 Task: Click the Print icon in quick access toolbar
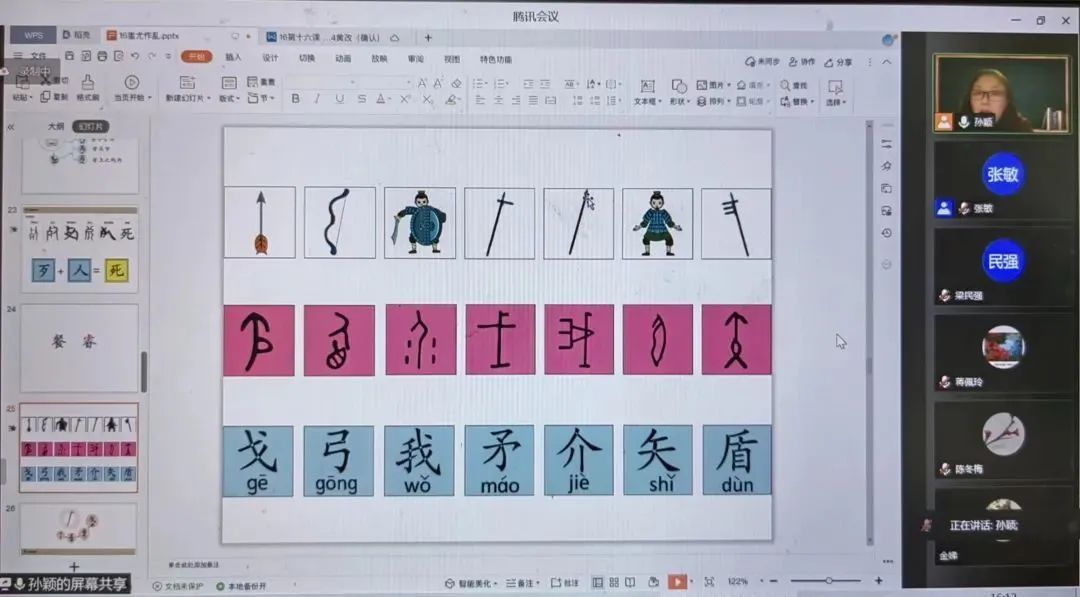click(x=102, y=56)
